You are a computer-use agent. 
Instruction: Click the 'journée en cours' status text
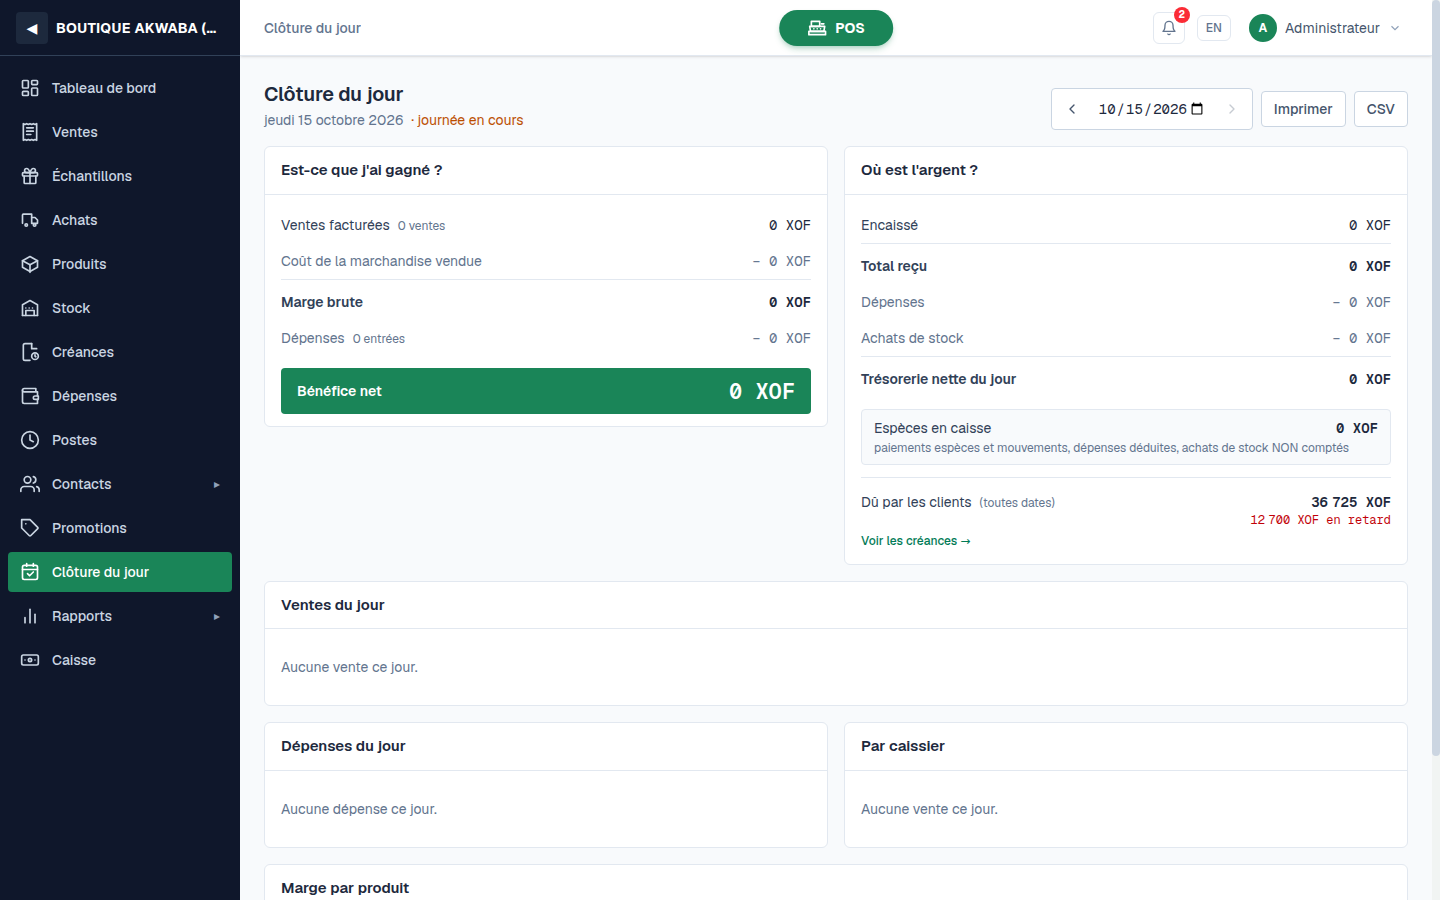point(470,120)
